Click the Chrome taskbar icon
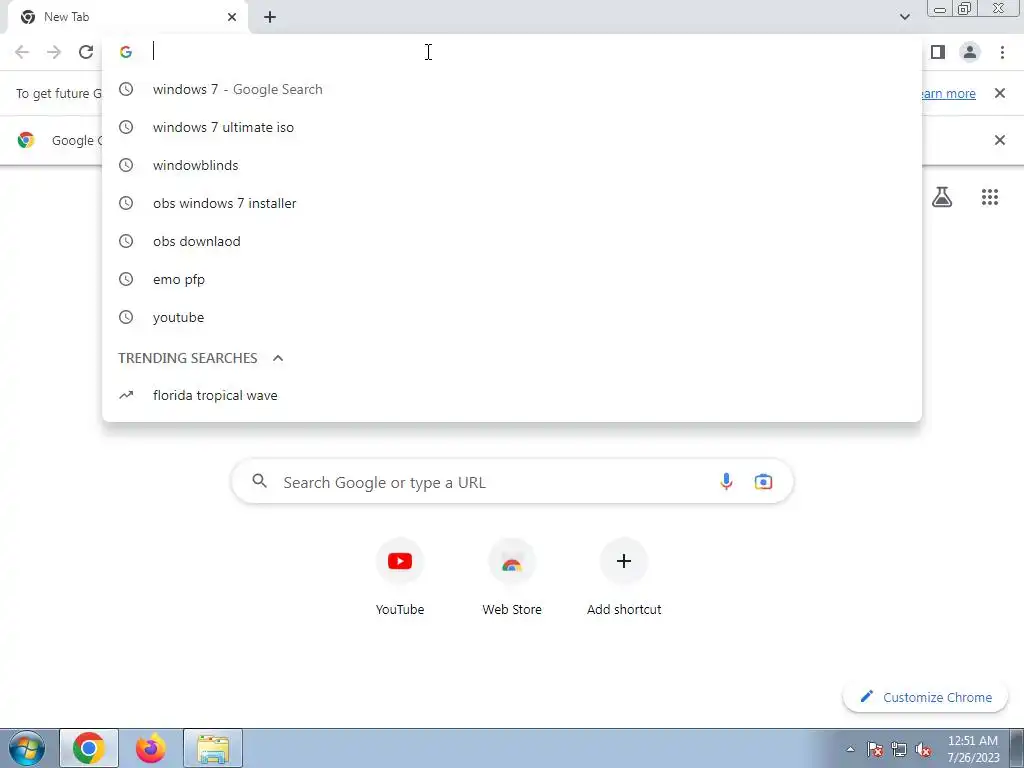This screenshot has width=1024, height=768. [x=89, y=748]
